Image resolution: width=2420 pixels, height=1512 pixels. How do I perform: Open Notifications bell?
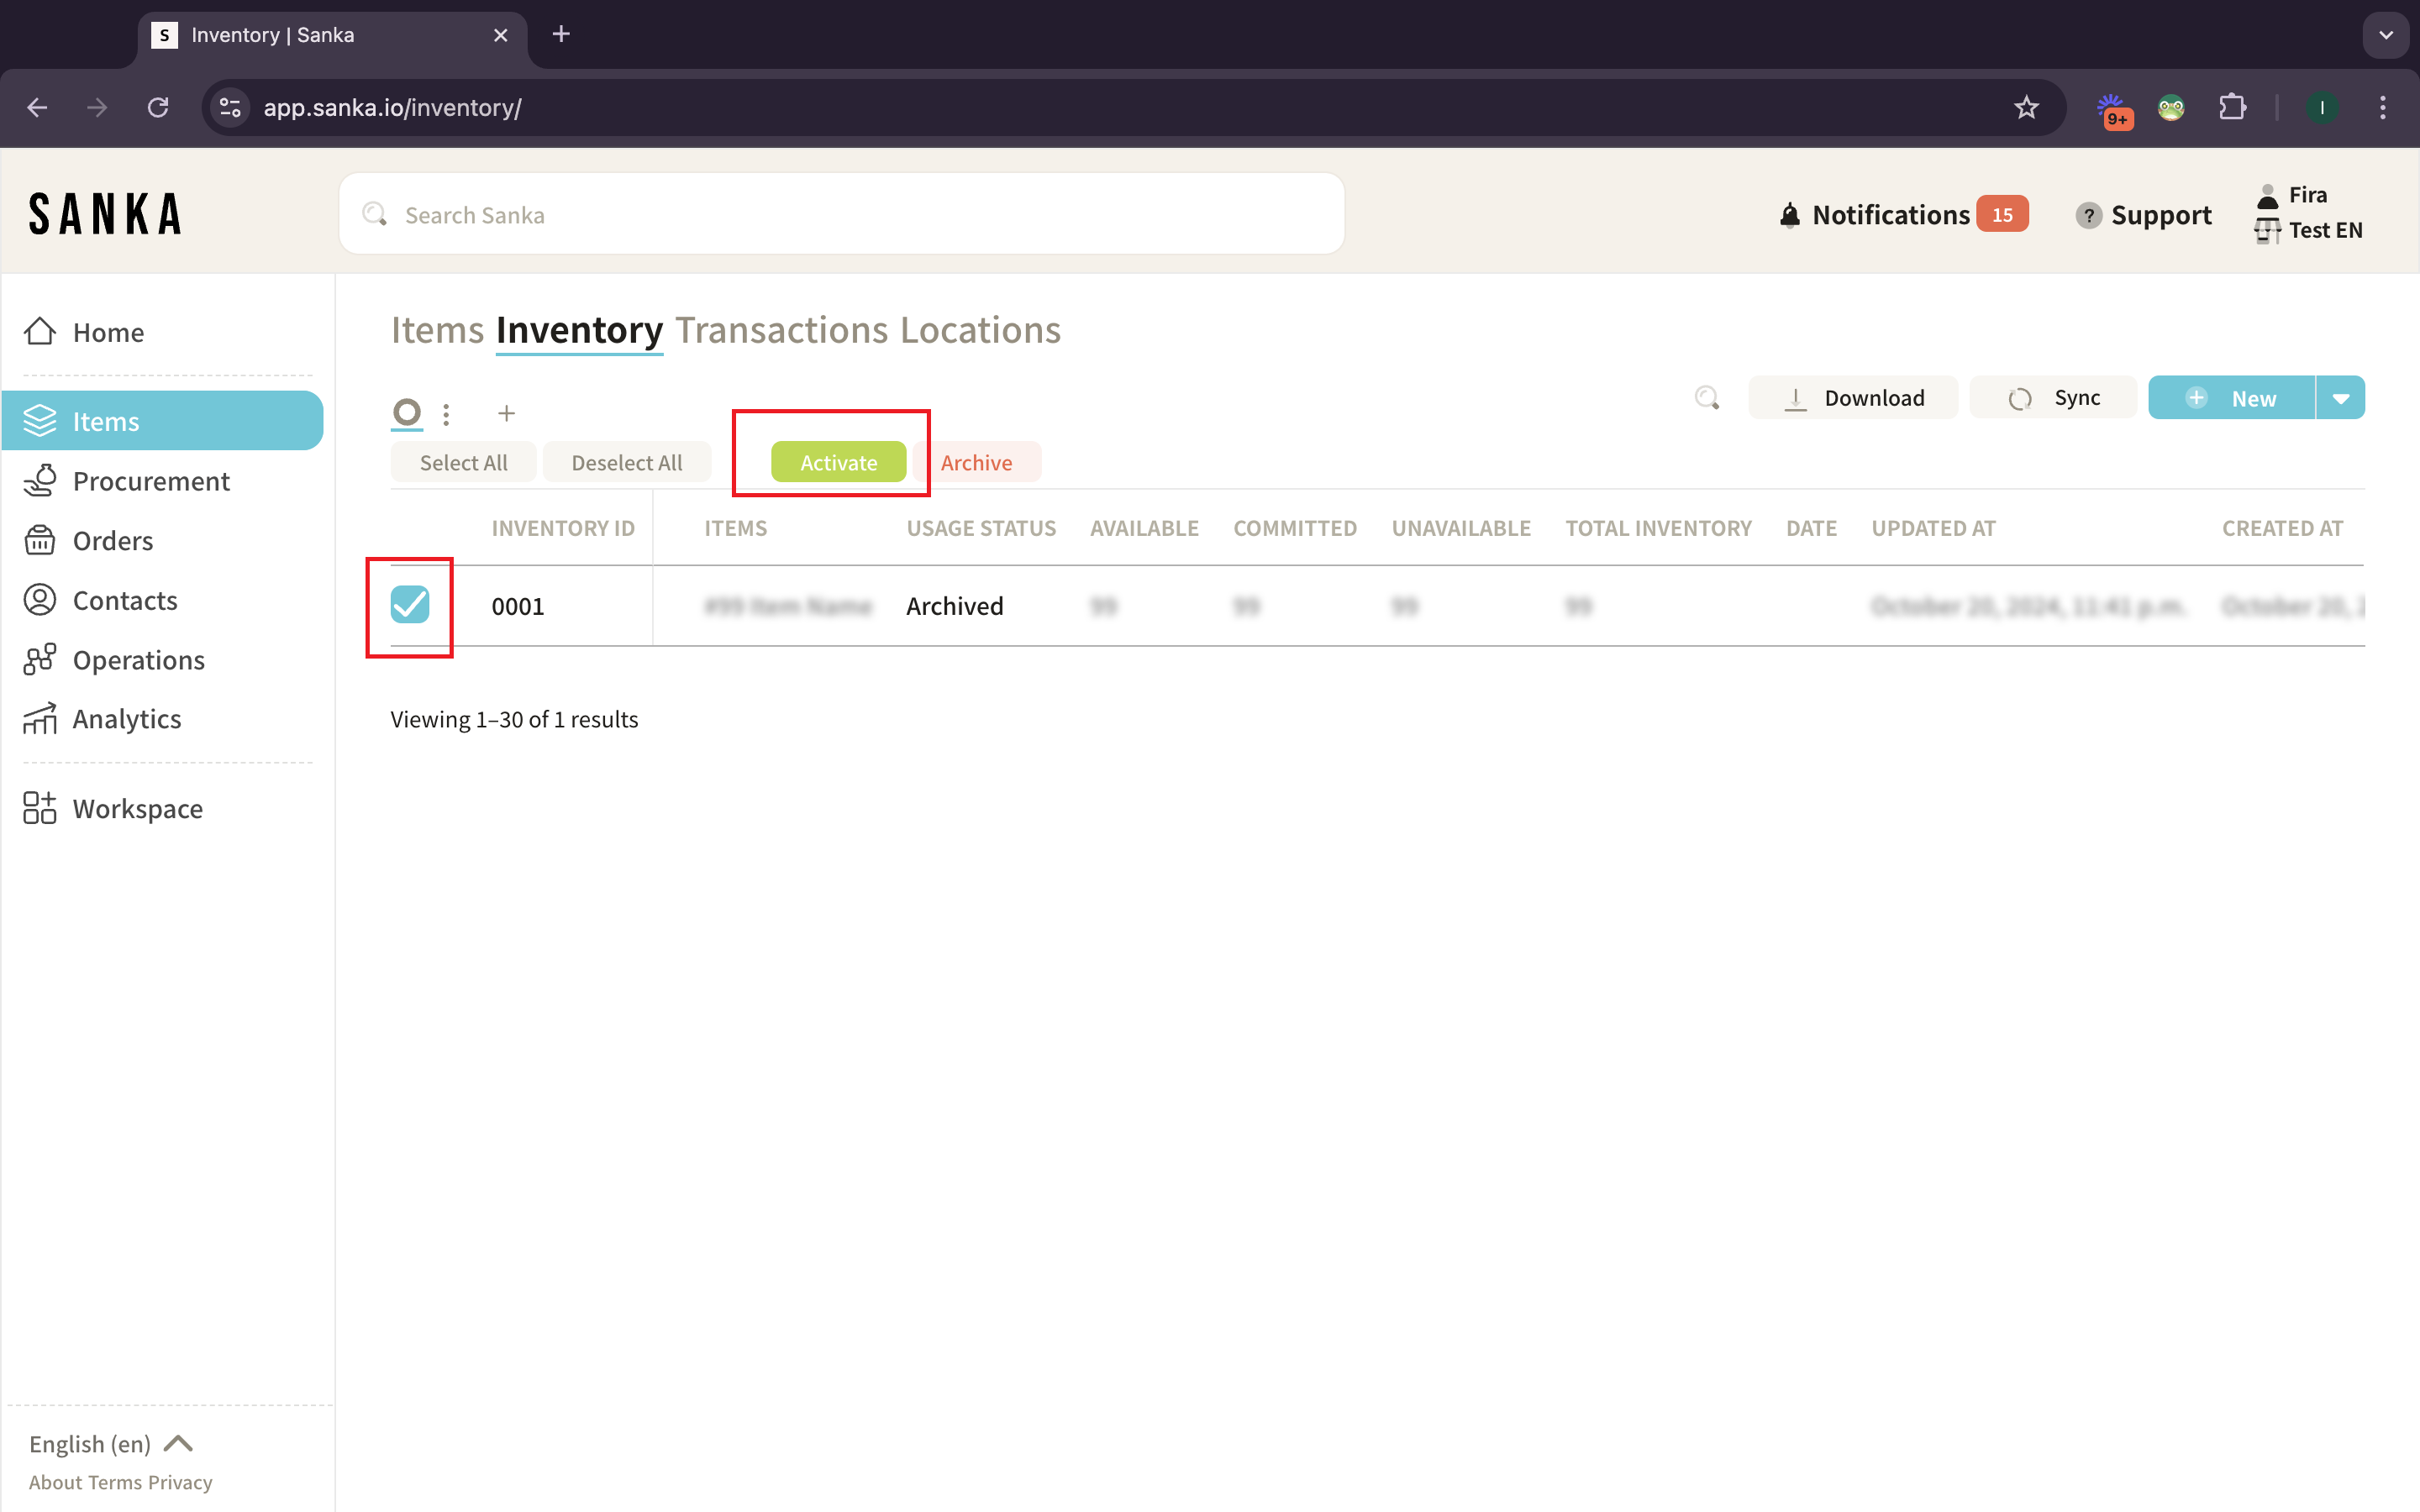click(x=1790, y=215)
